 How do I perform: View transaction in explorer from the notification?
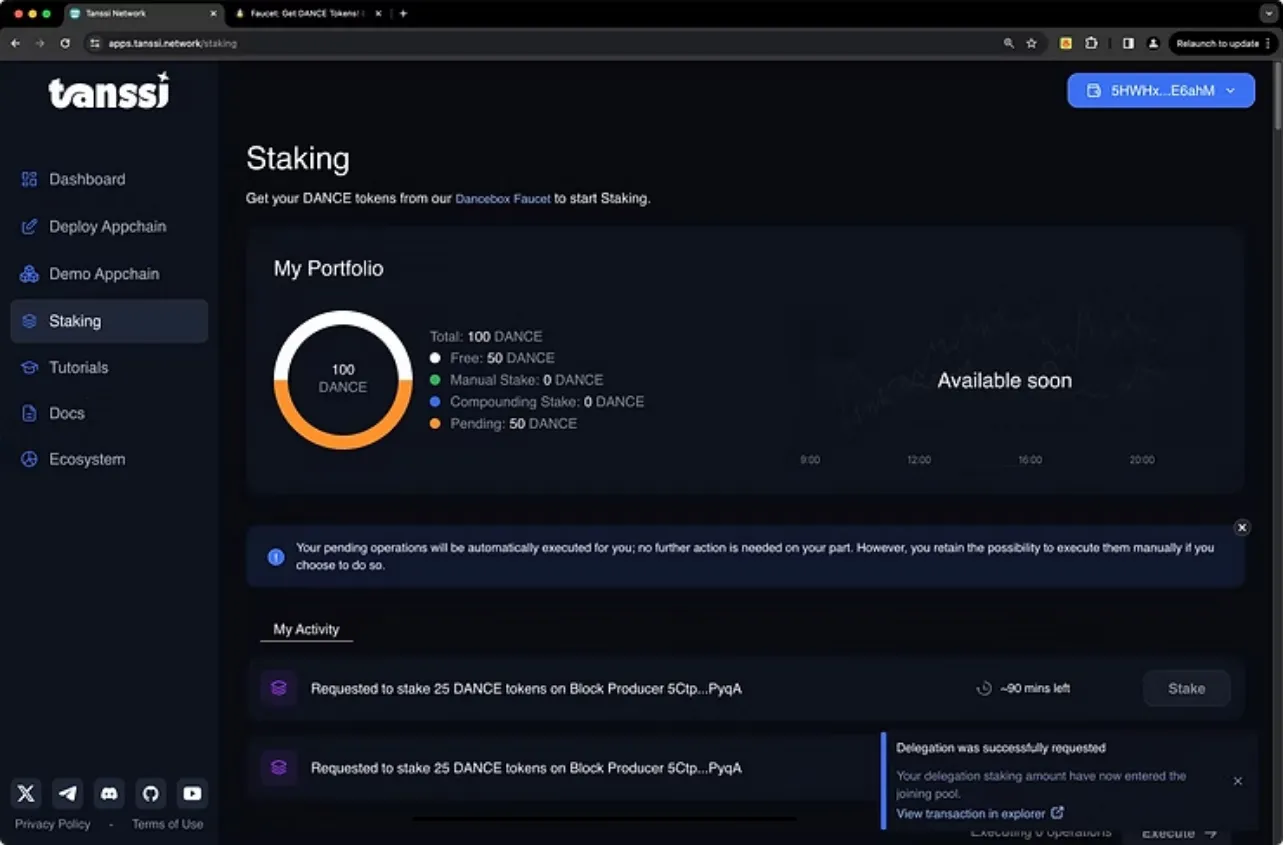(x=973, y=813)
